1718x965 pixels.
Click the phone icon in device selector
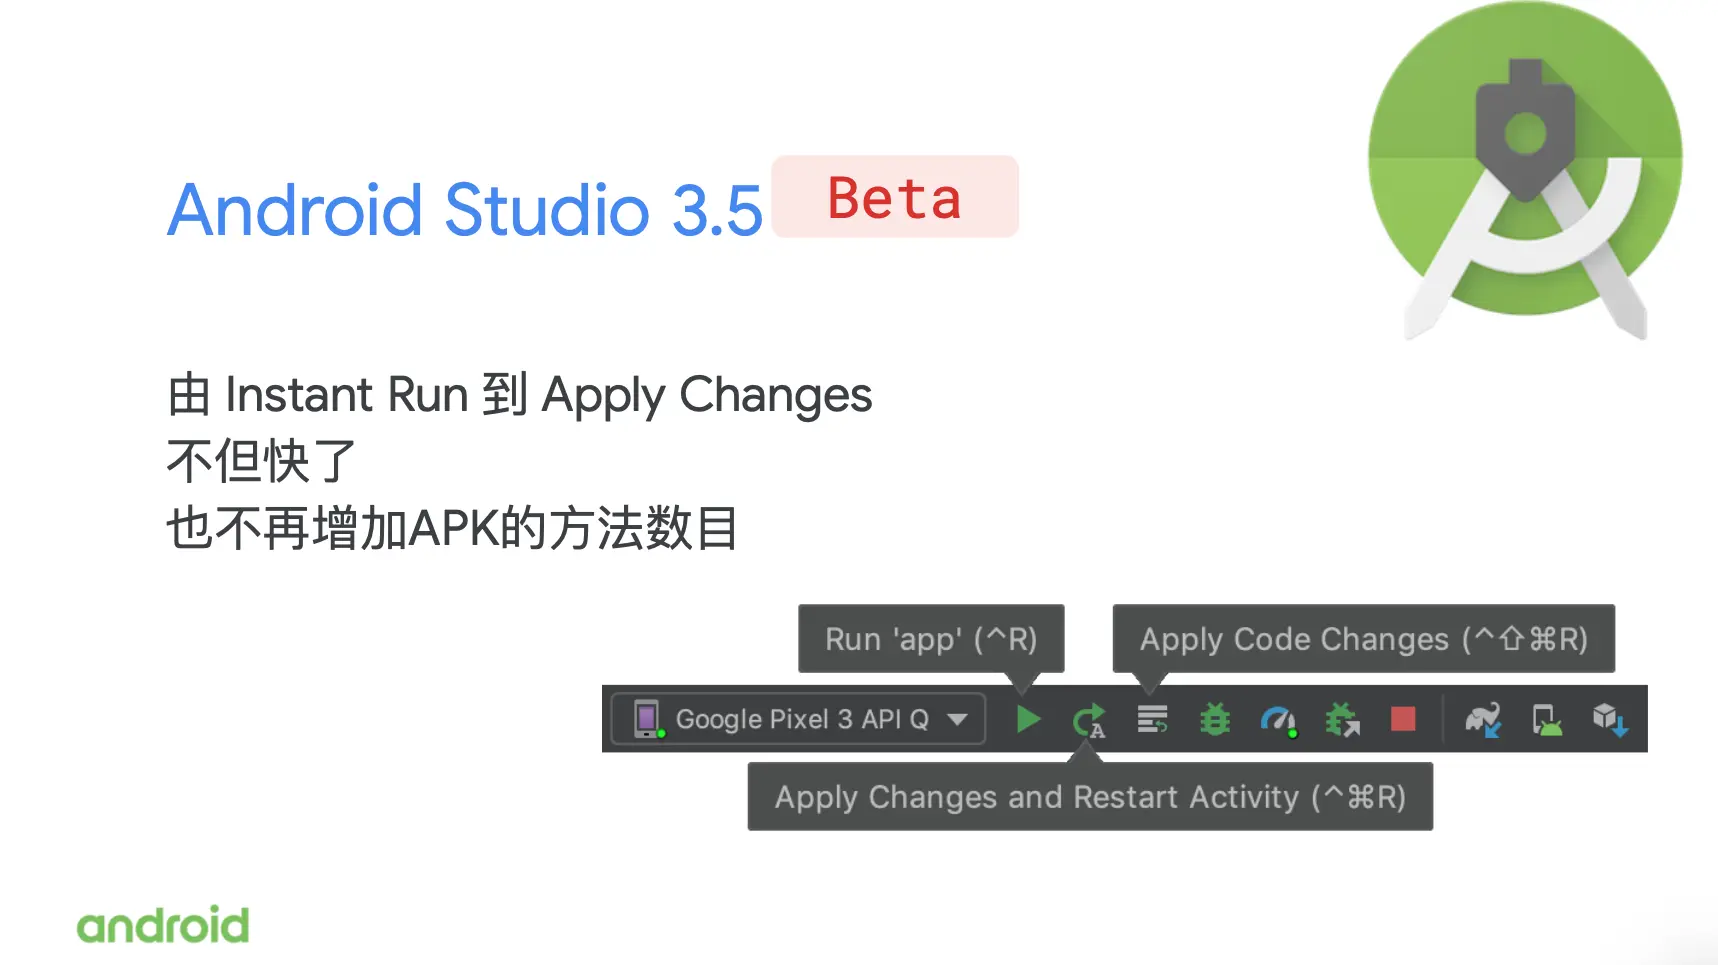pos(647,719)
